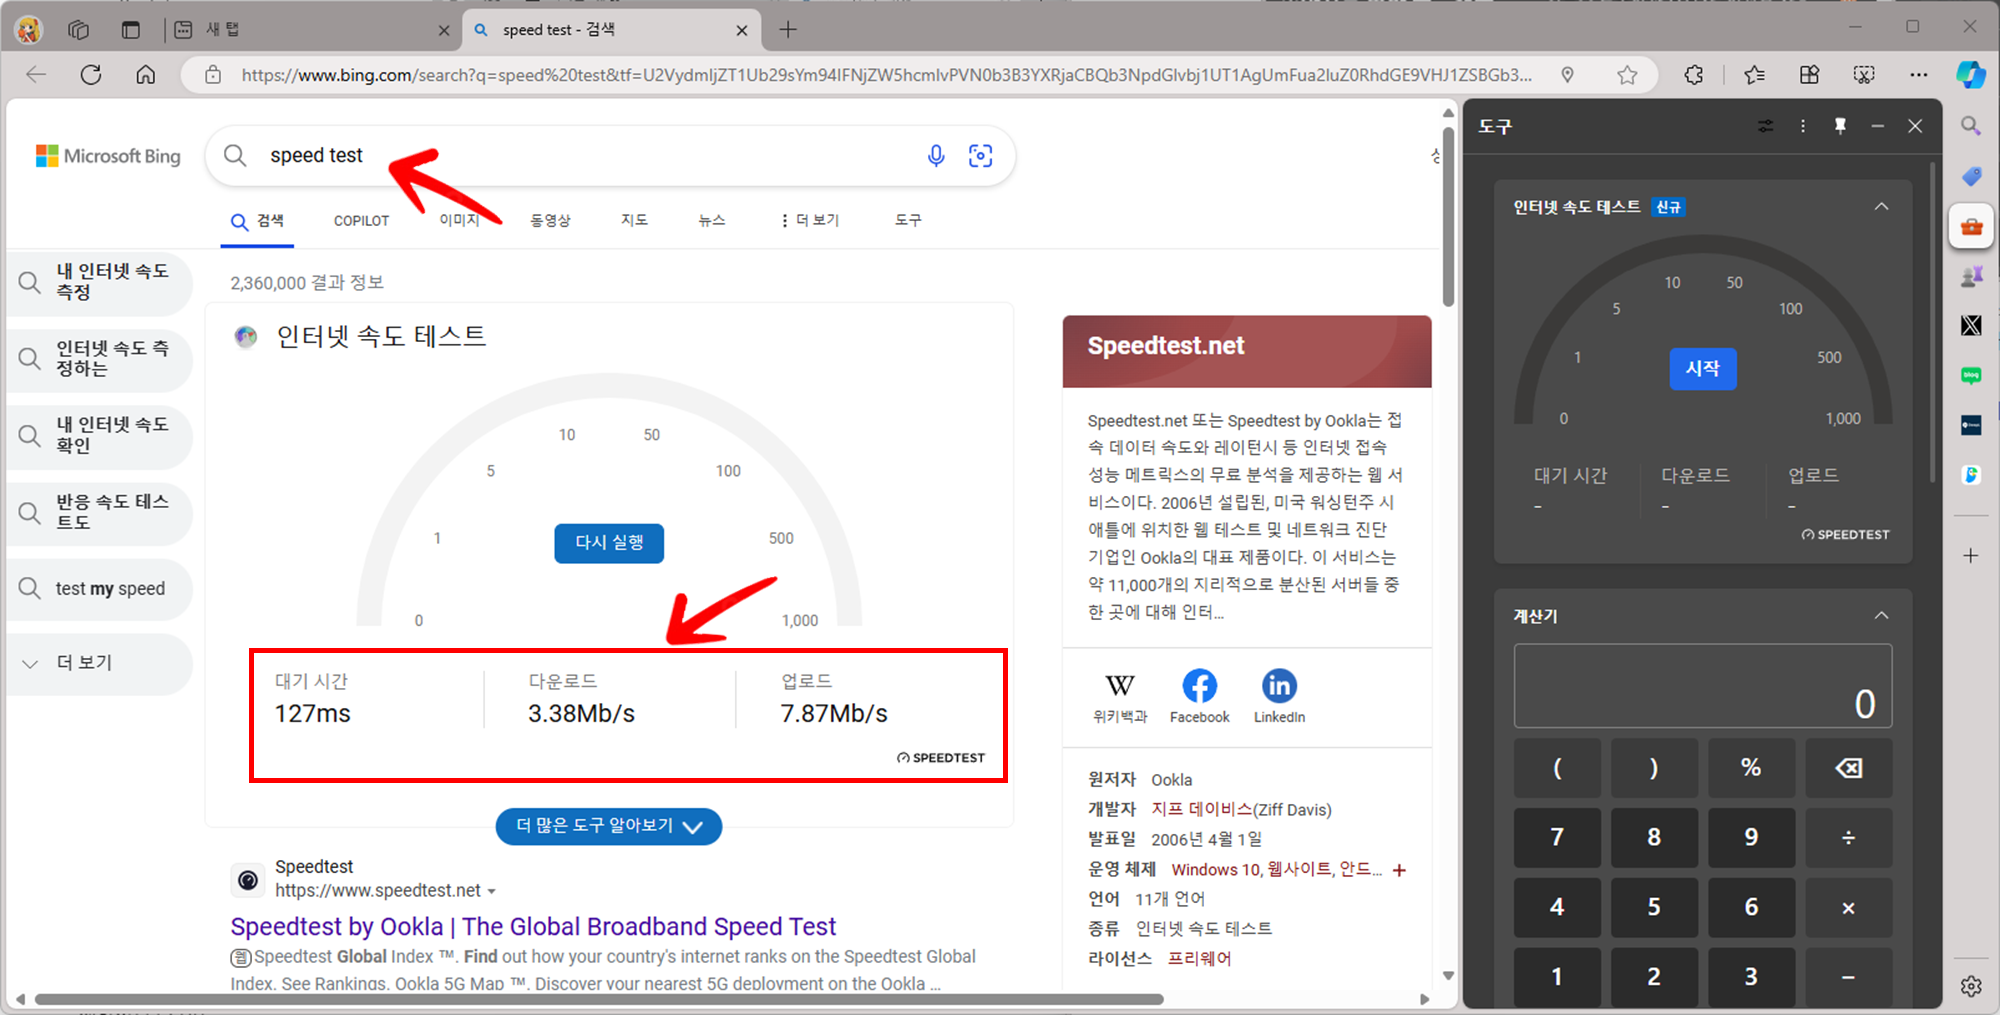This screenshot has width=2000, height=1015.
Task: Open the Naver blog sidebar icon
Action: point(1971,375)
